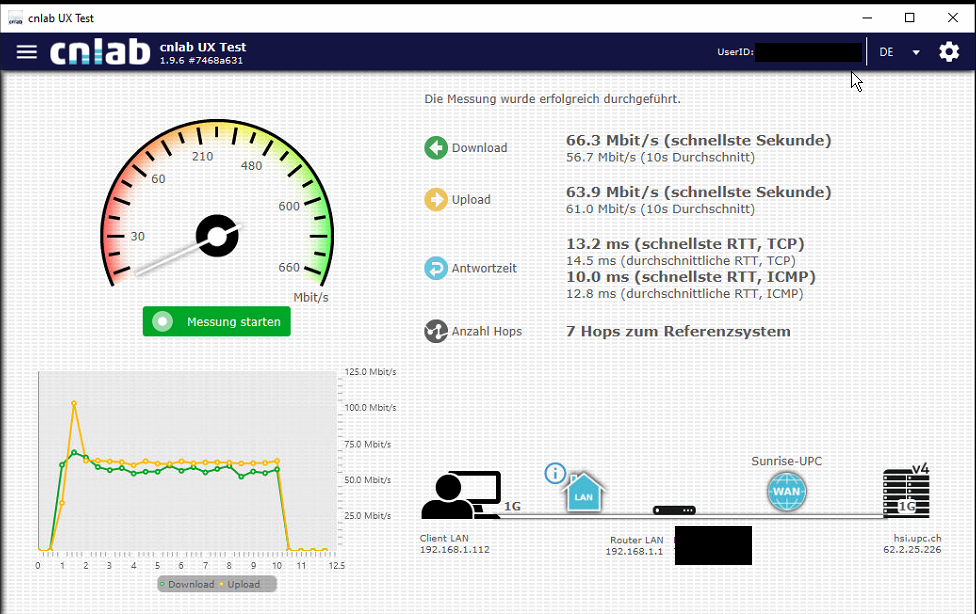The image size is (976, 614).
Task: Click the router device icon
Action: pyautogui.click(x=674, y=510)
